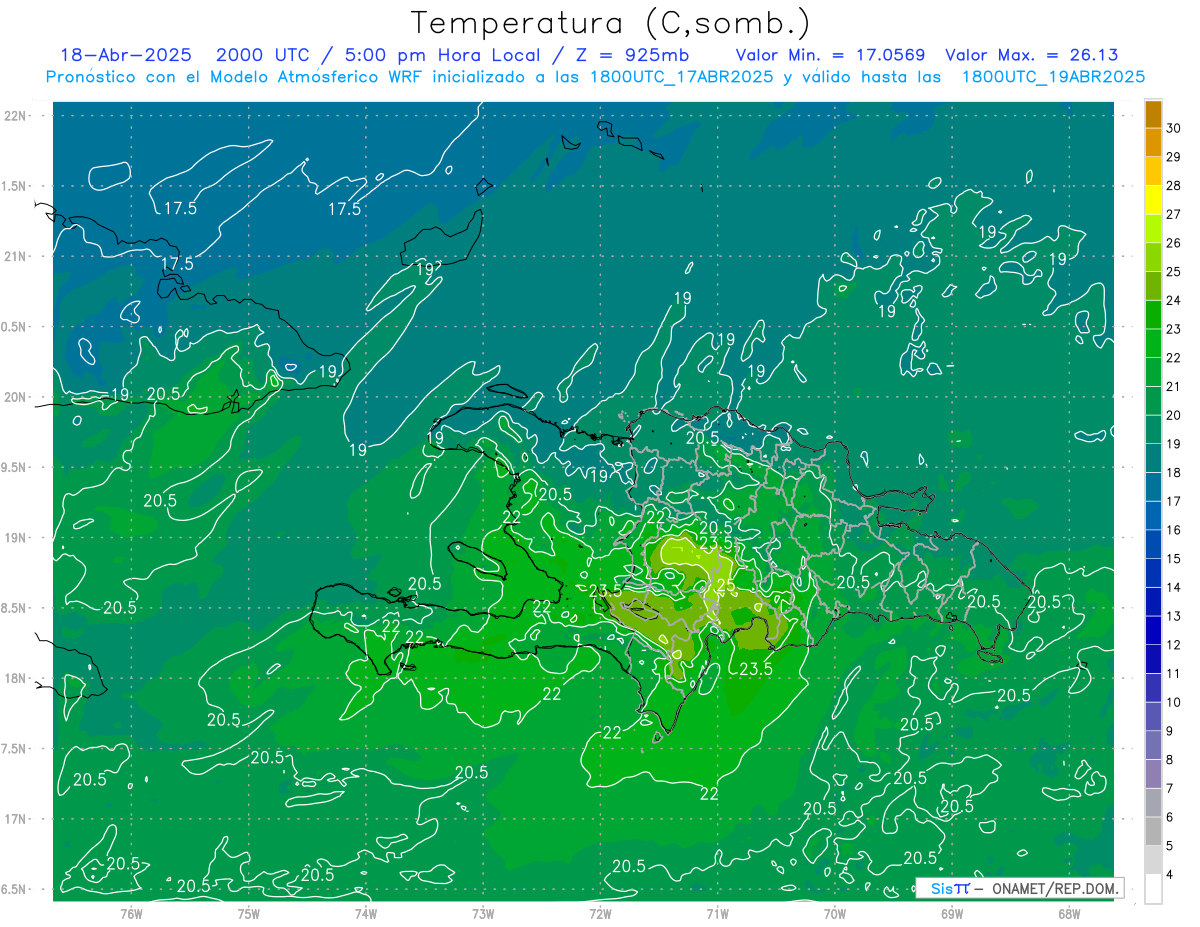Click the '72W' longitude axis label
This screenshot has height=927, width=1200.
tap(600, 913)
